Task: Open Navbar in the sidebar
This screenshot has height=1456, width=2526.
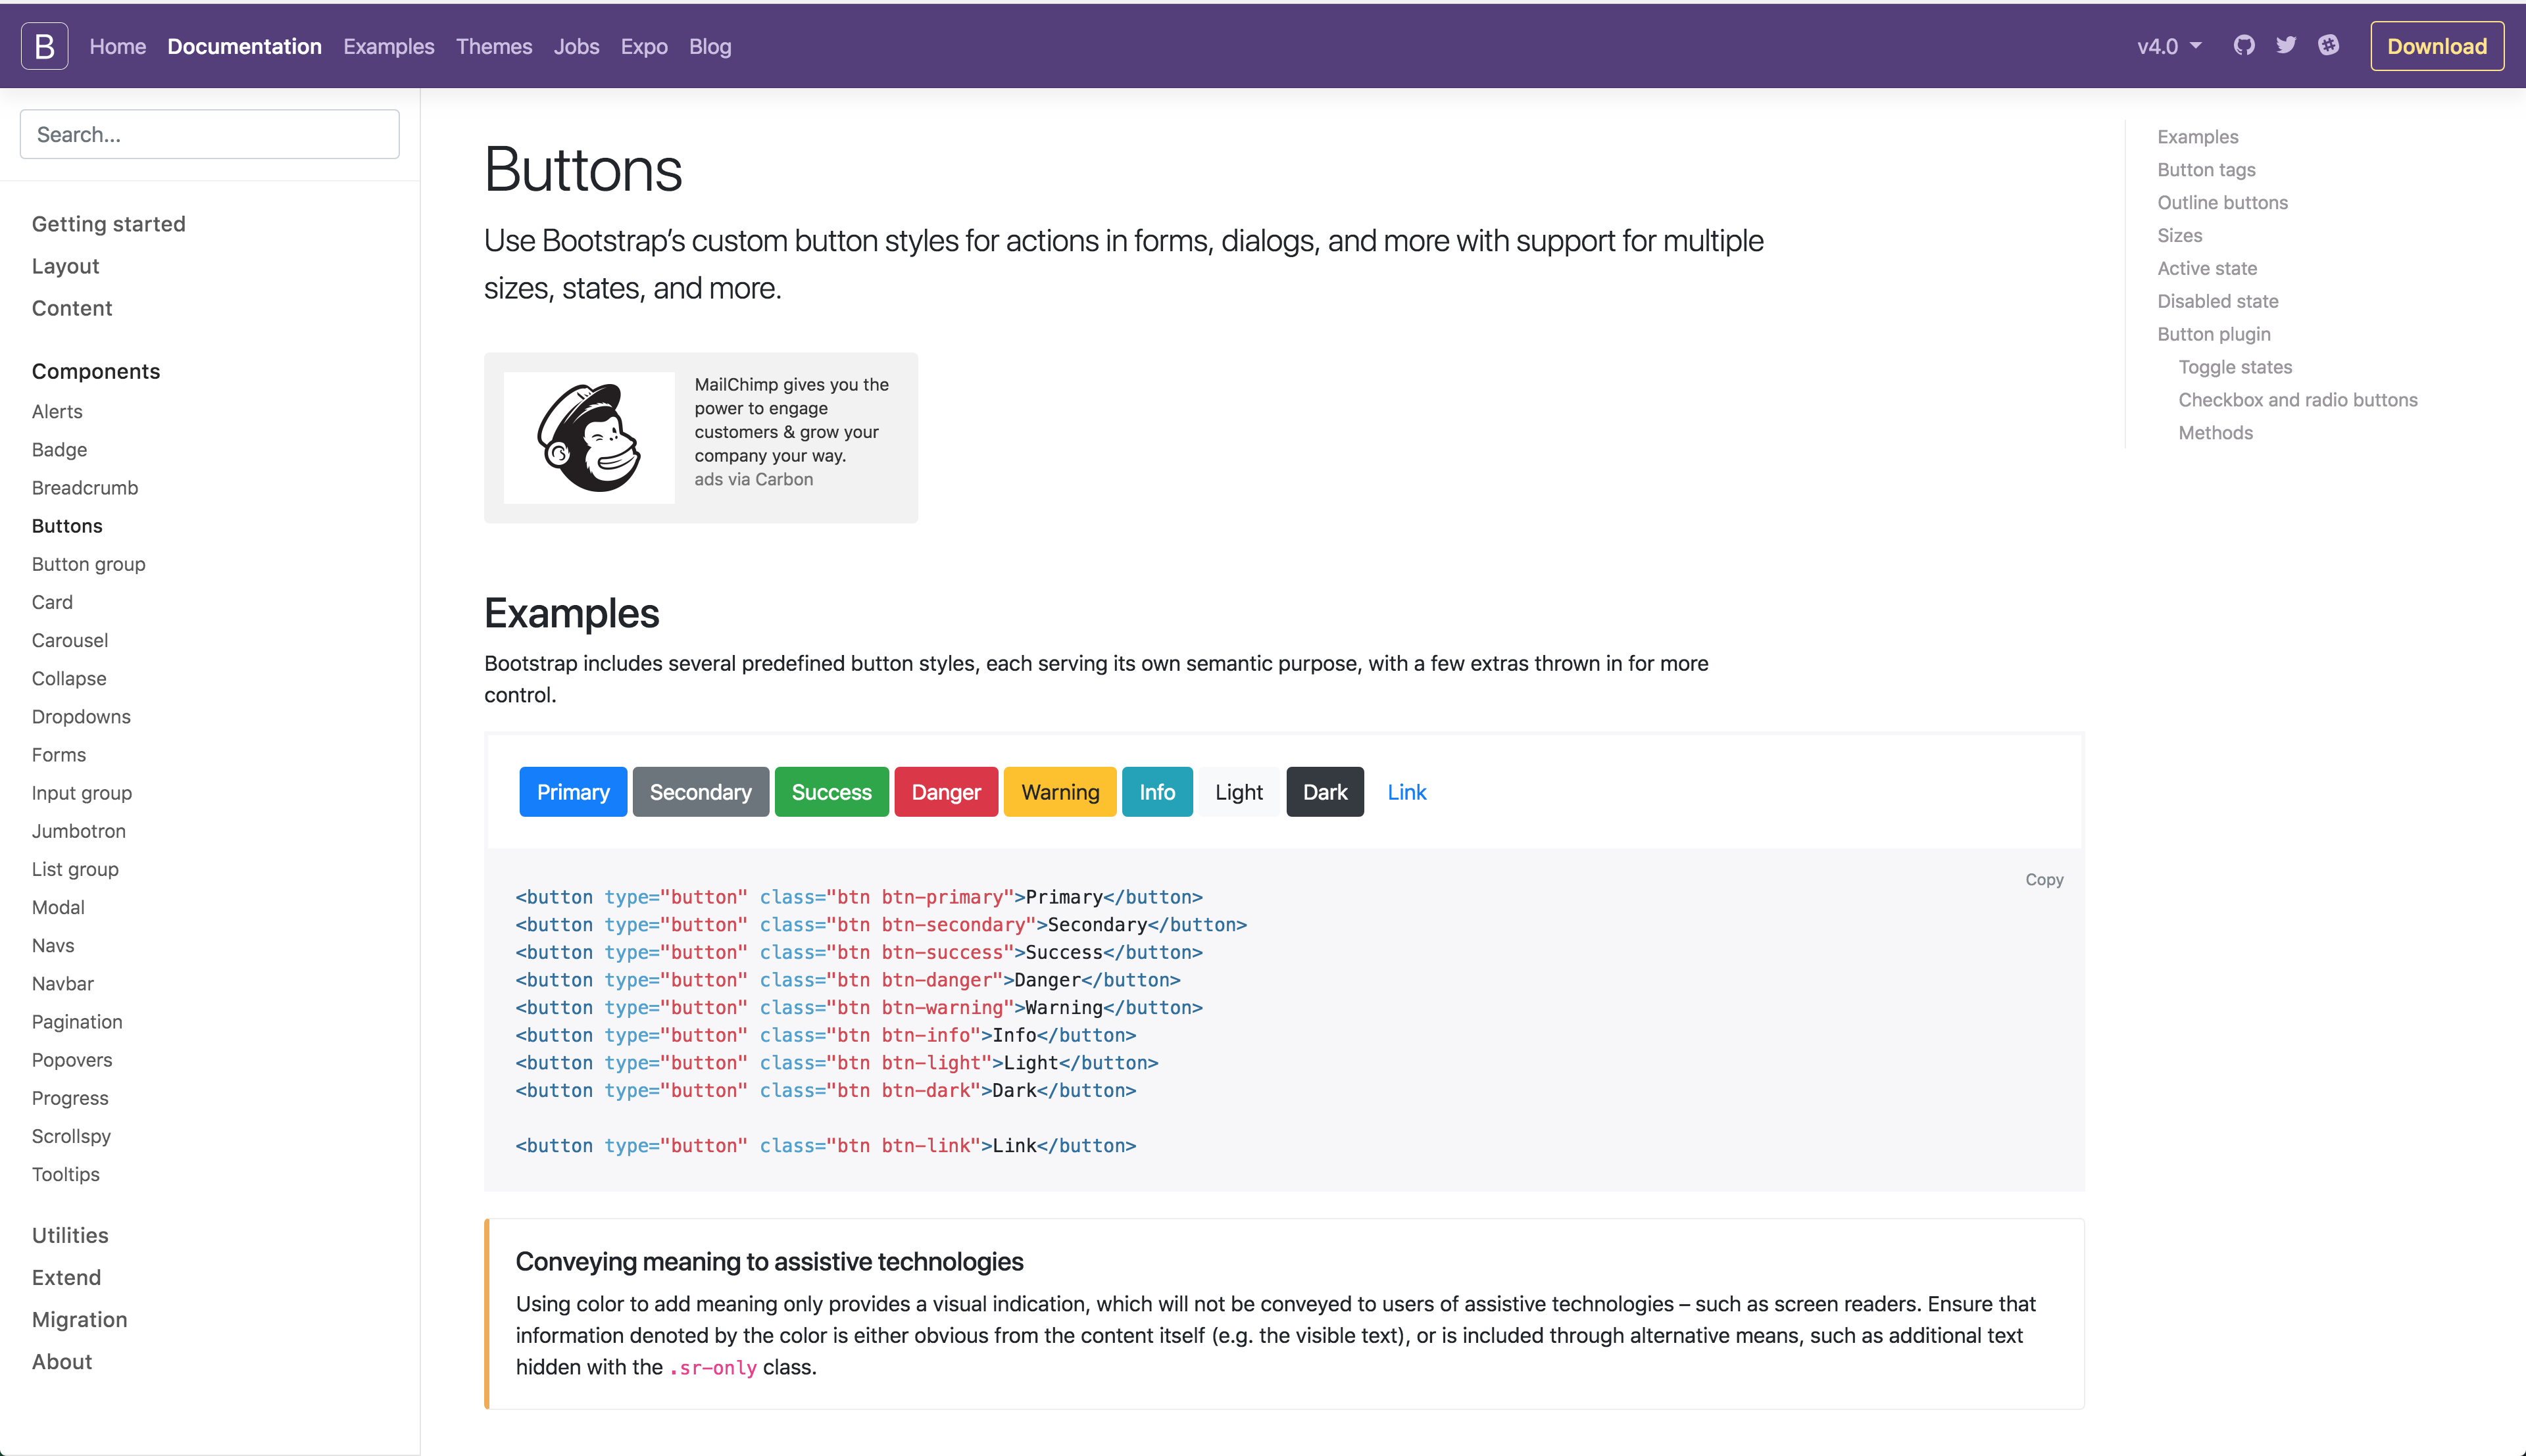Action: [x=63, y=983]
